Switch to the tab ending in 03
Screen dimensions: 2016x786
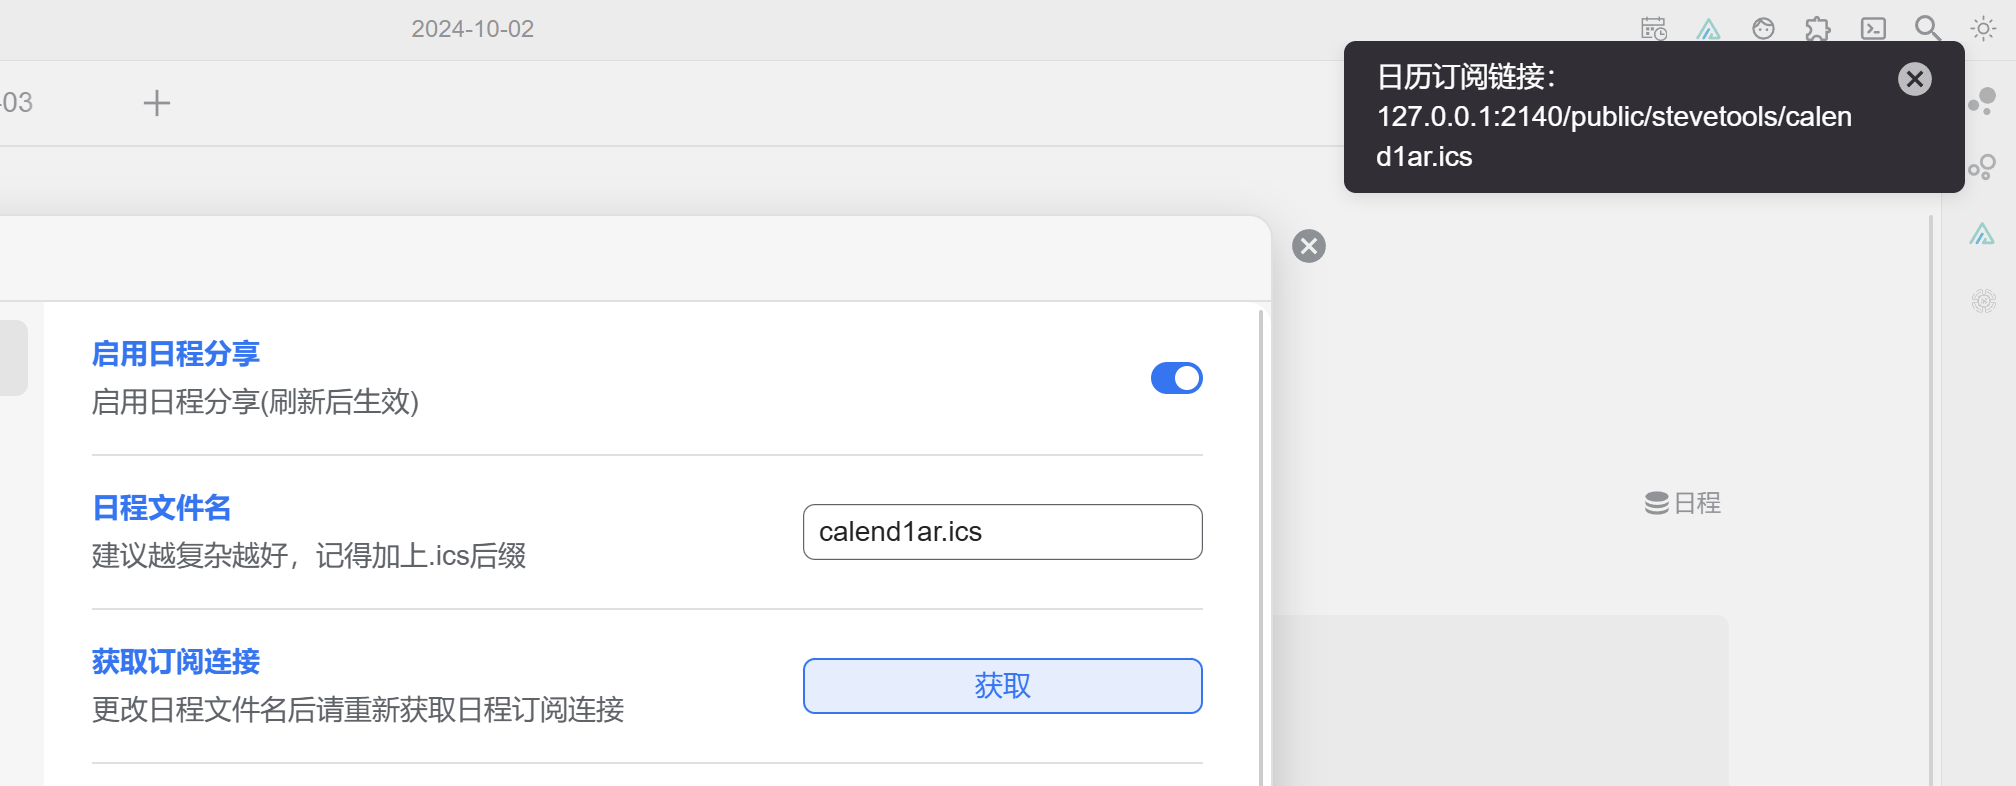17,103
